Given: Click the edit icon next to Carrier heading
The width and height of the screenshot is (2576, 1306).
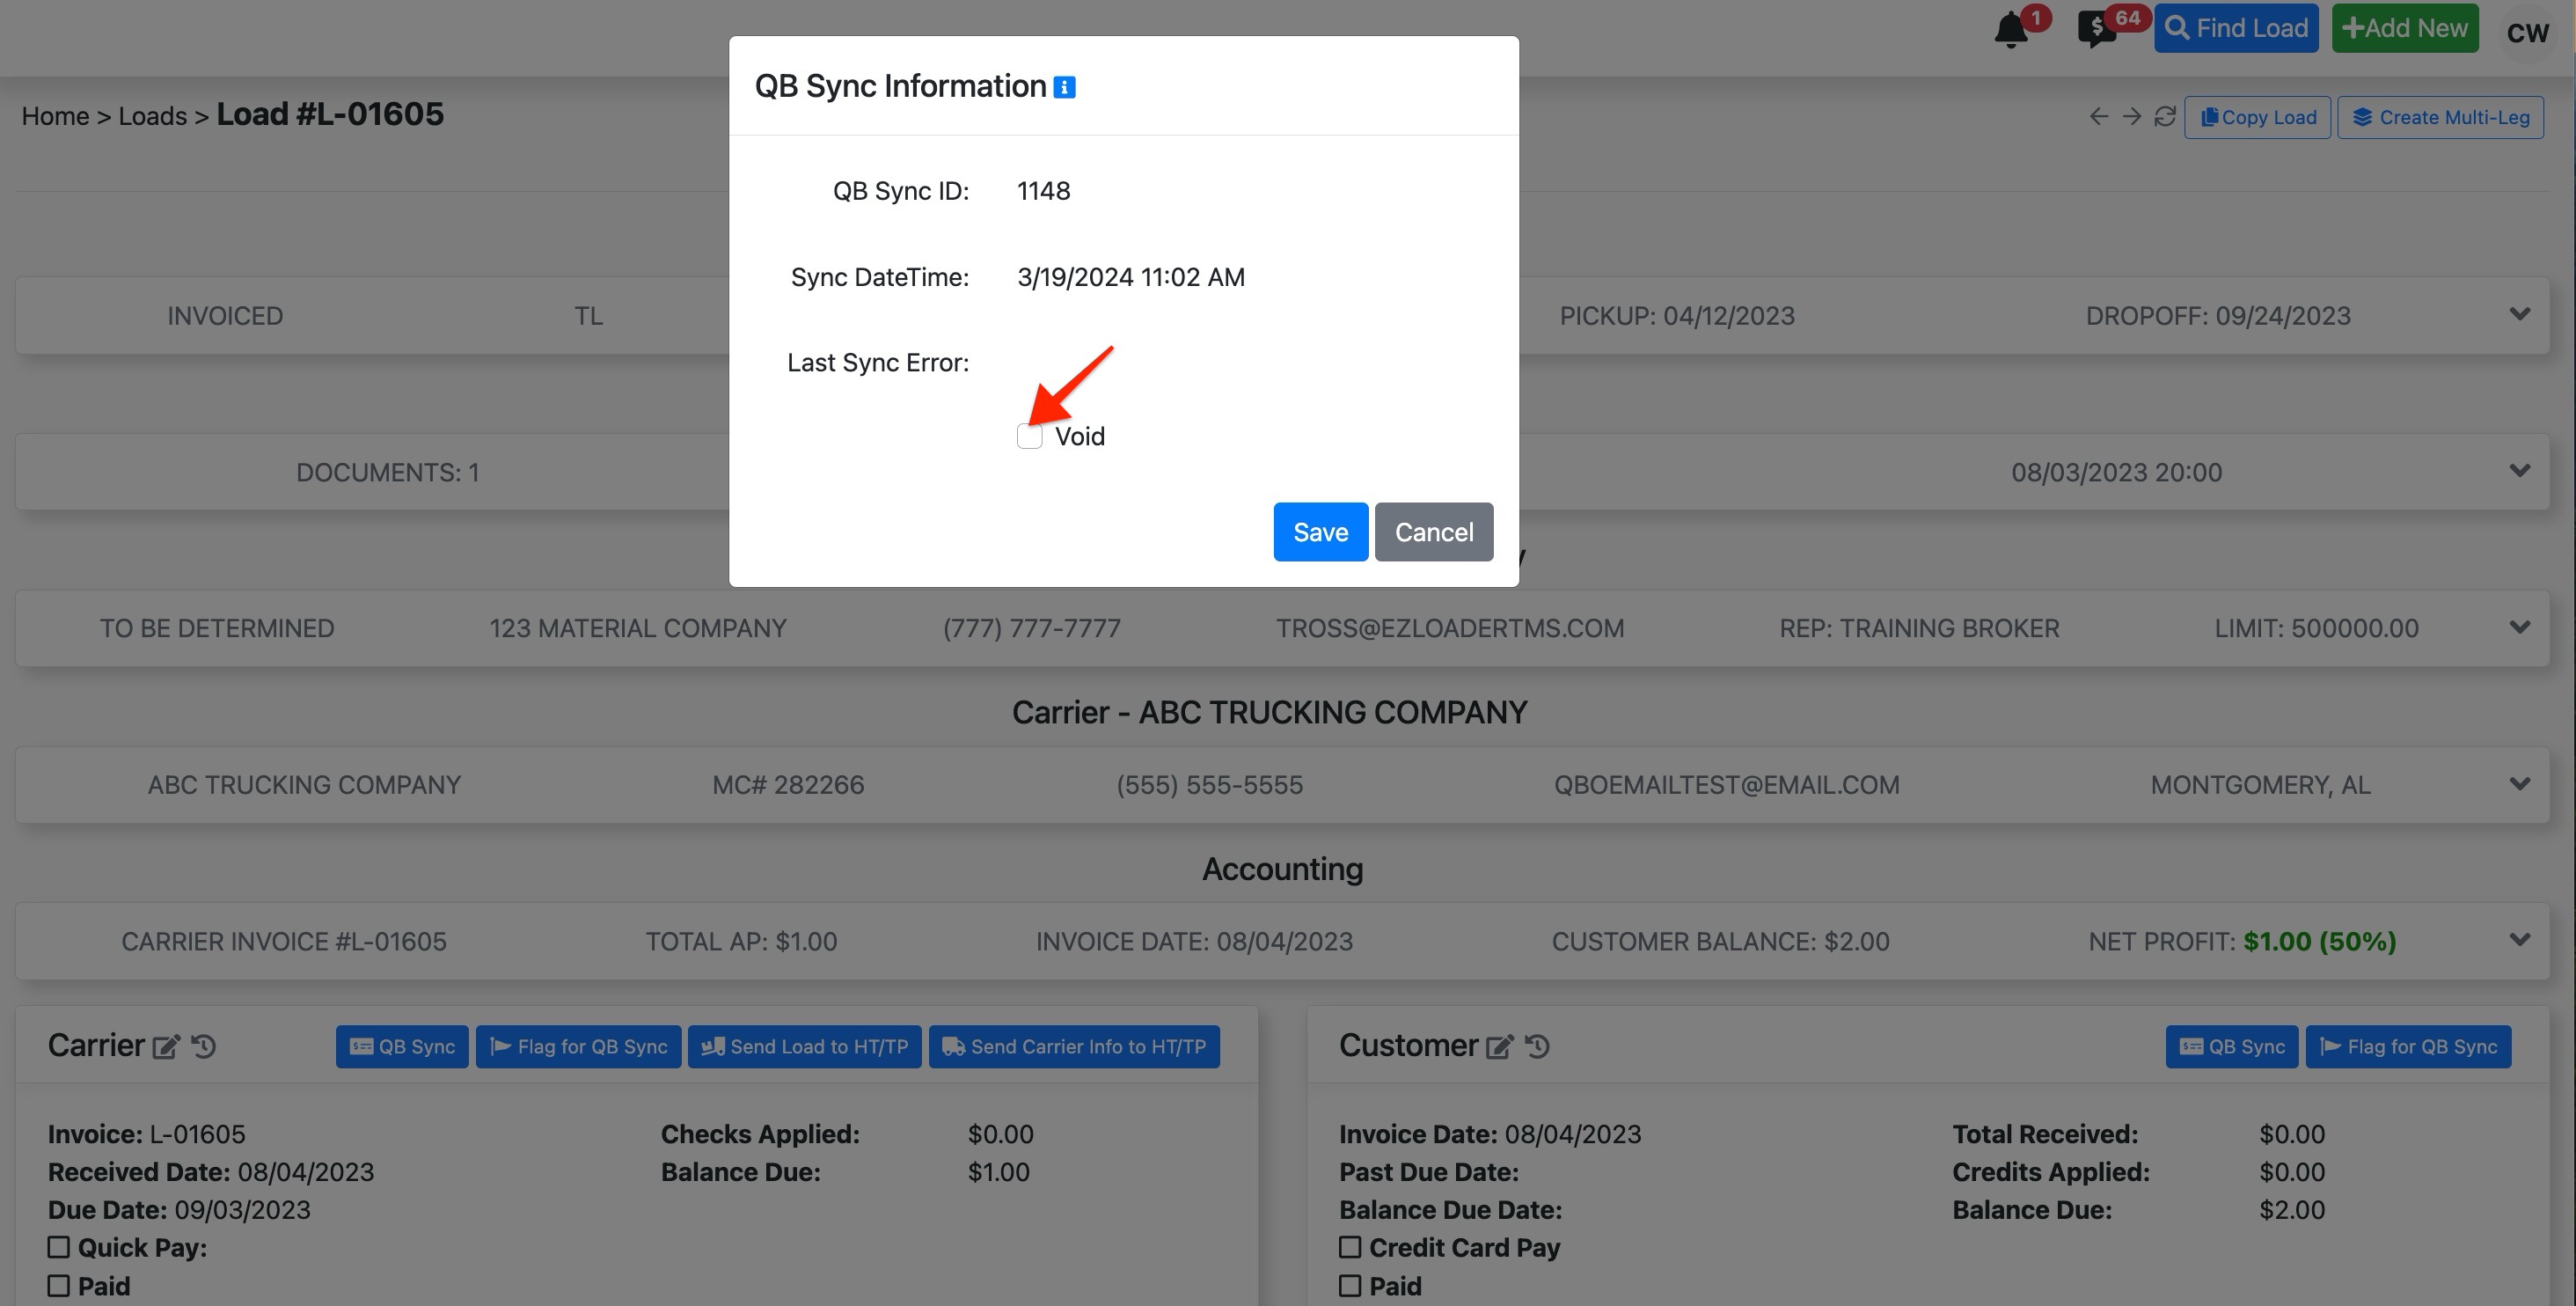Looking at the screenshot, I should [x=165, y=1047].
